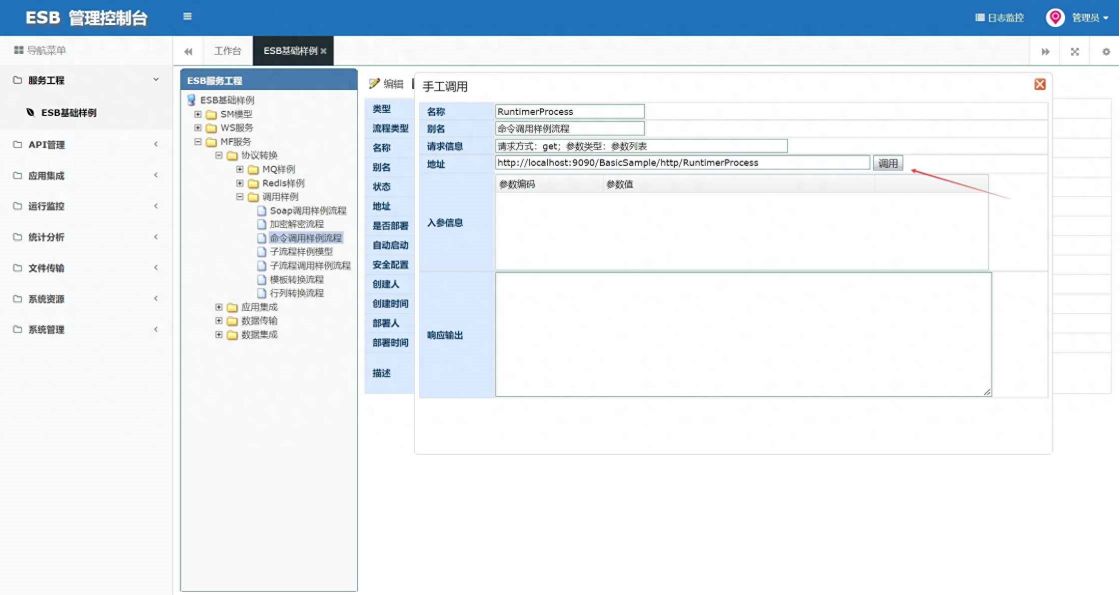Expand the 系统管理 sidebar menu
Image resolution: width=1120 pixels, height=595 pixels.
[x=86, y=329]
